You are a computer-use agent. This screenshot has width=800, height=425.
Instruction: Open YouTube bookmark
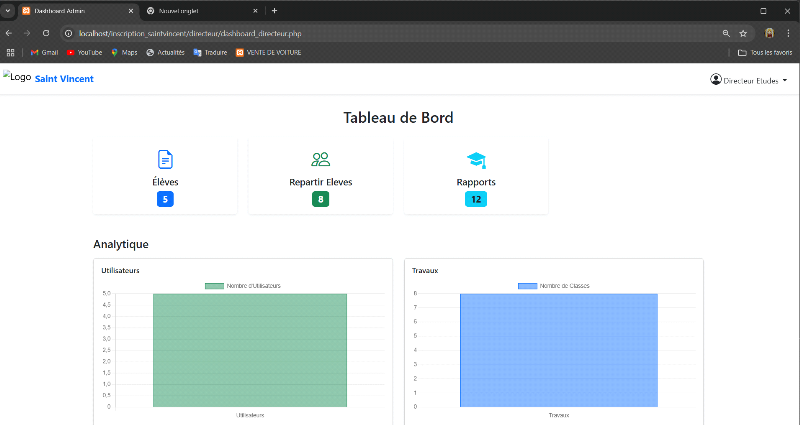84,53
